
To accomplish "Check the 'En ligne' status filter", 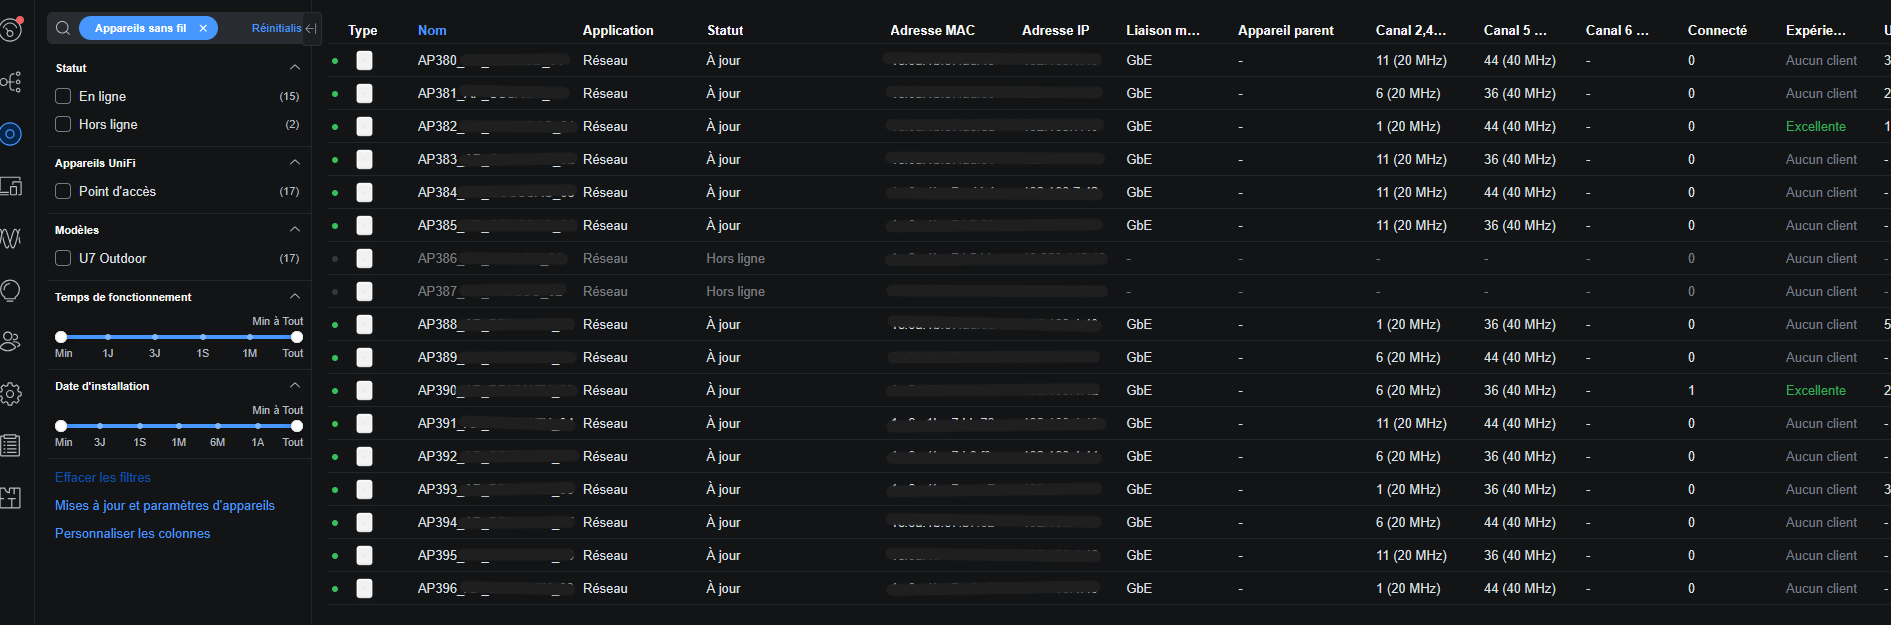I will [63, 96].
